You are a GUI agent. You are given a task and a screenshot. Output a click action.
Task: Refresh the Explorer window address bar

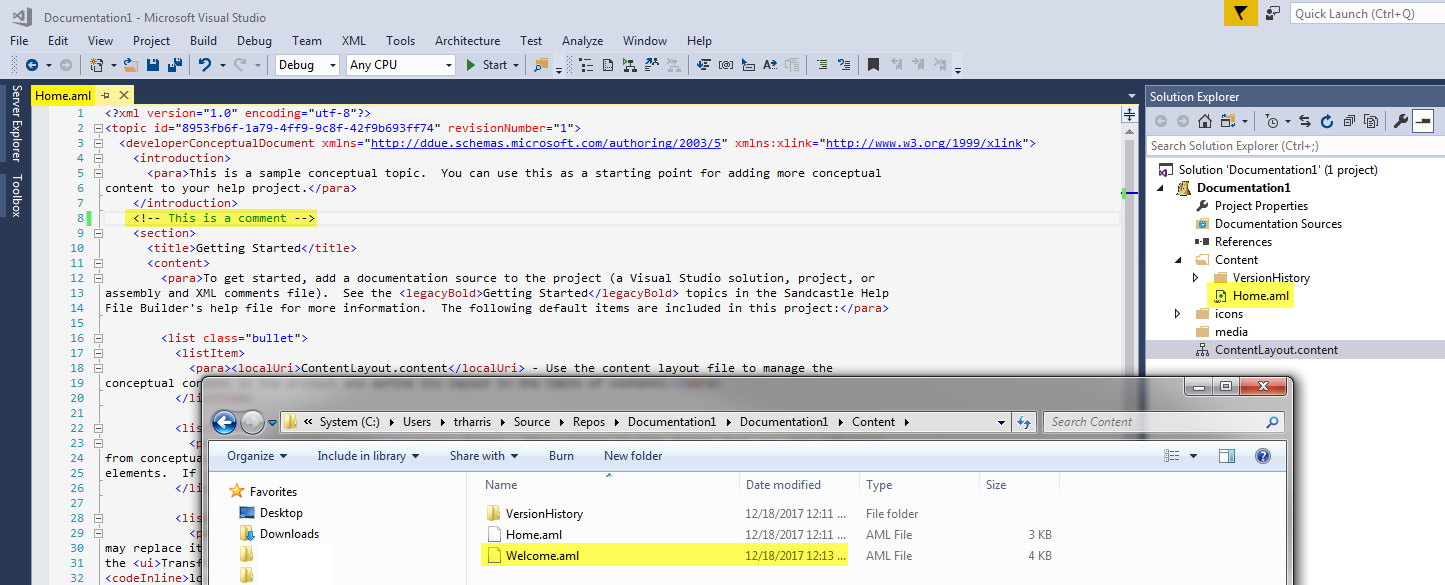click(1025, 422)
